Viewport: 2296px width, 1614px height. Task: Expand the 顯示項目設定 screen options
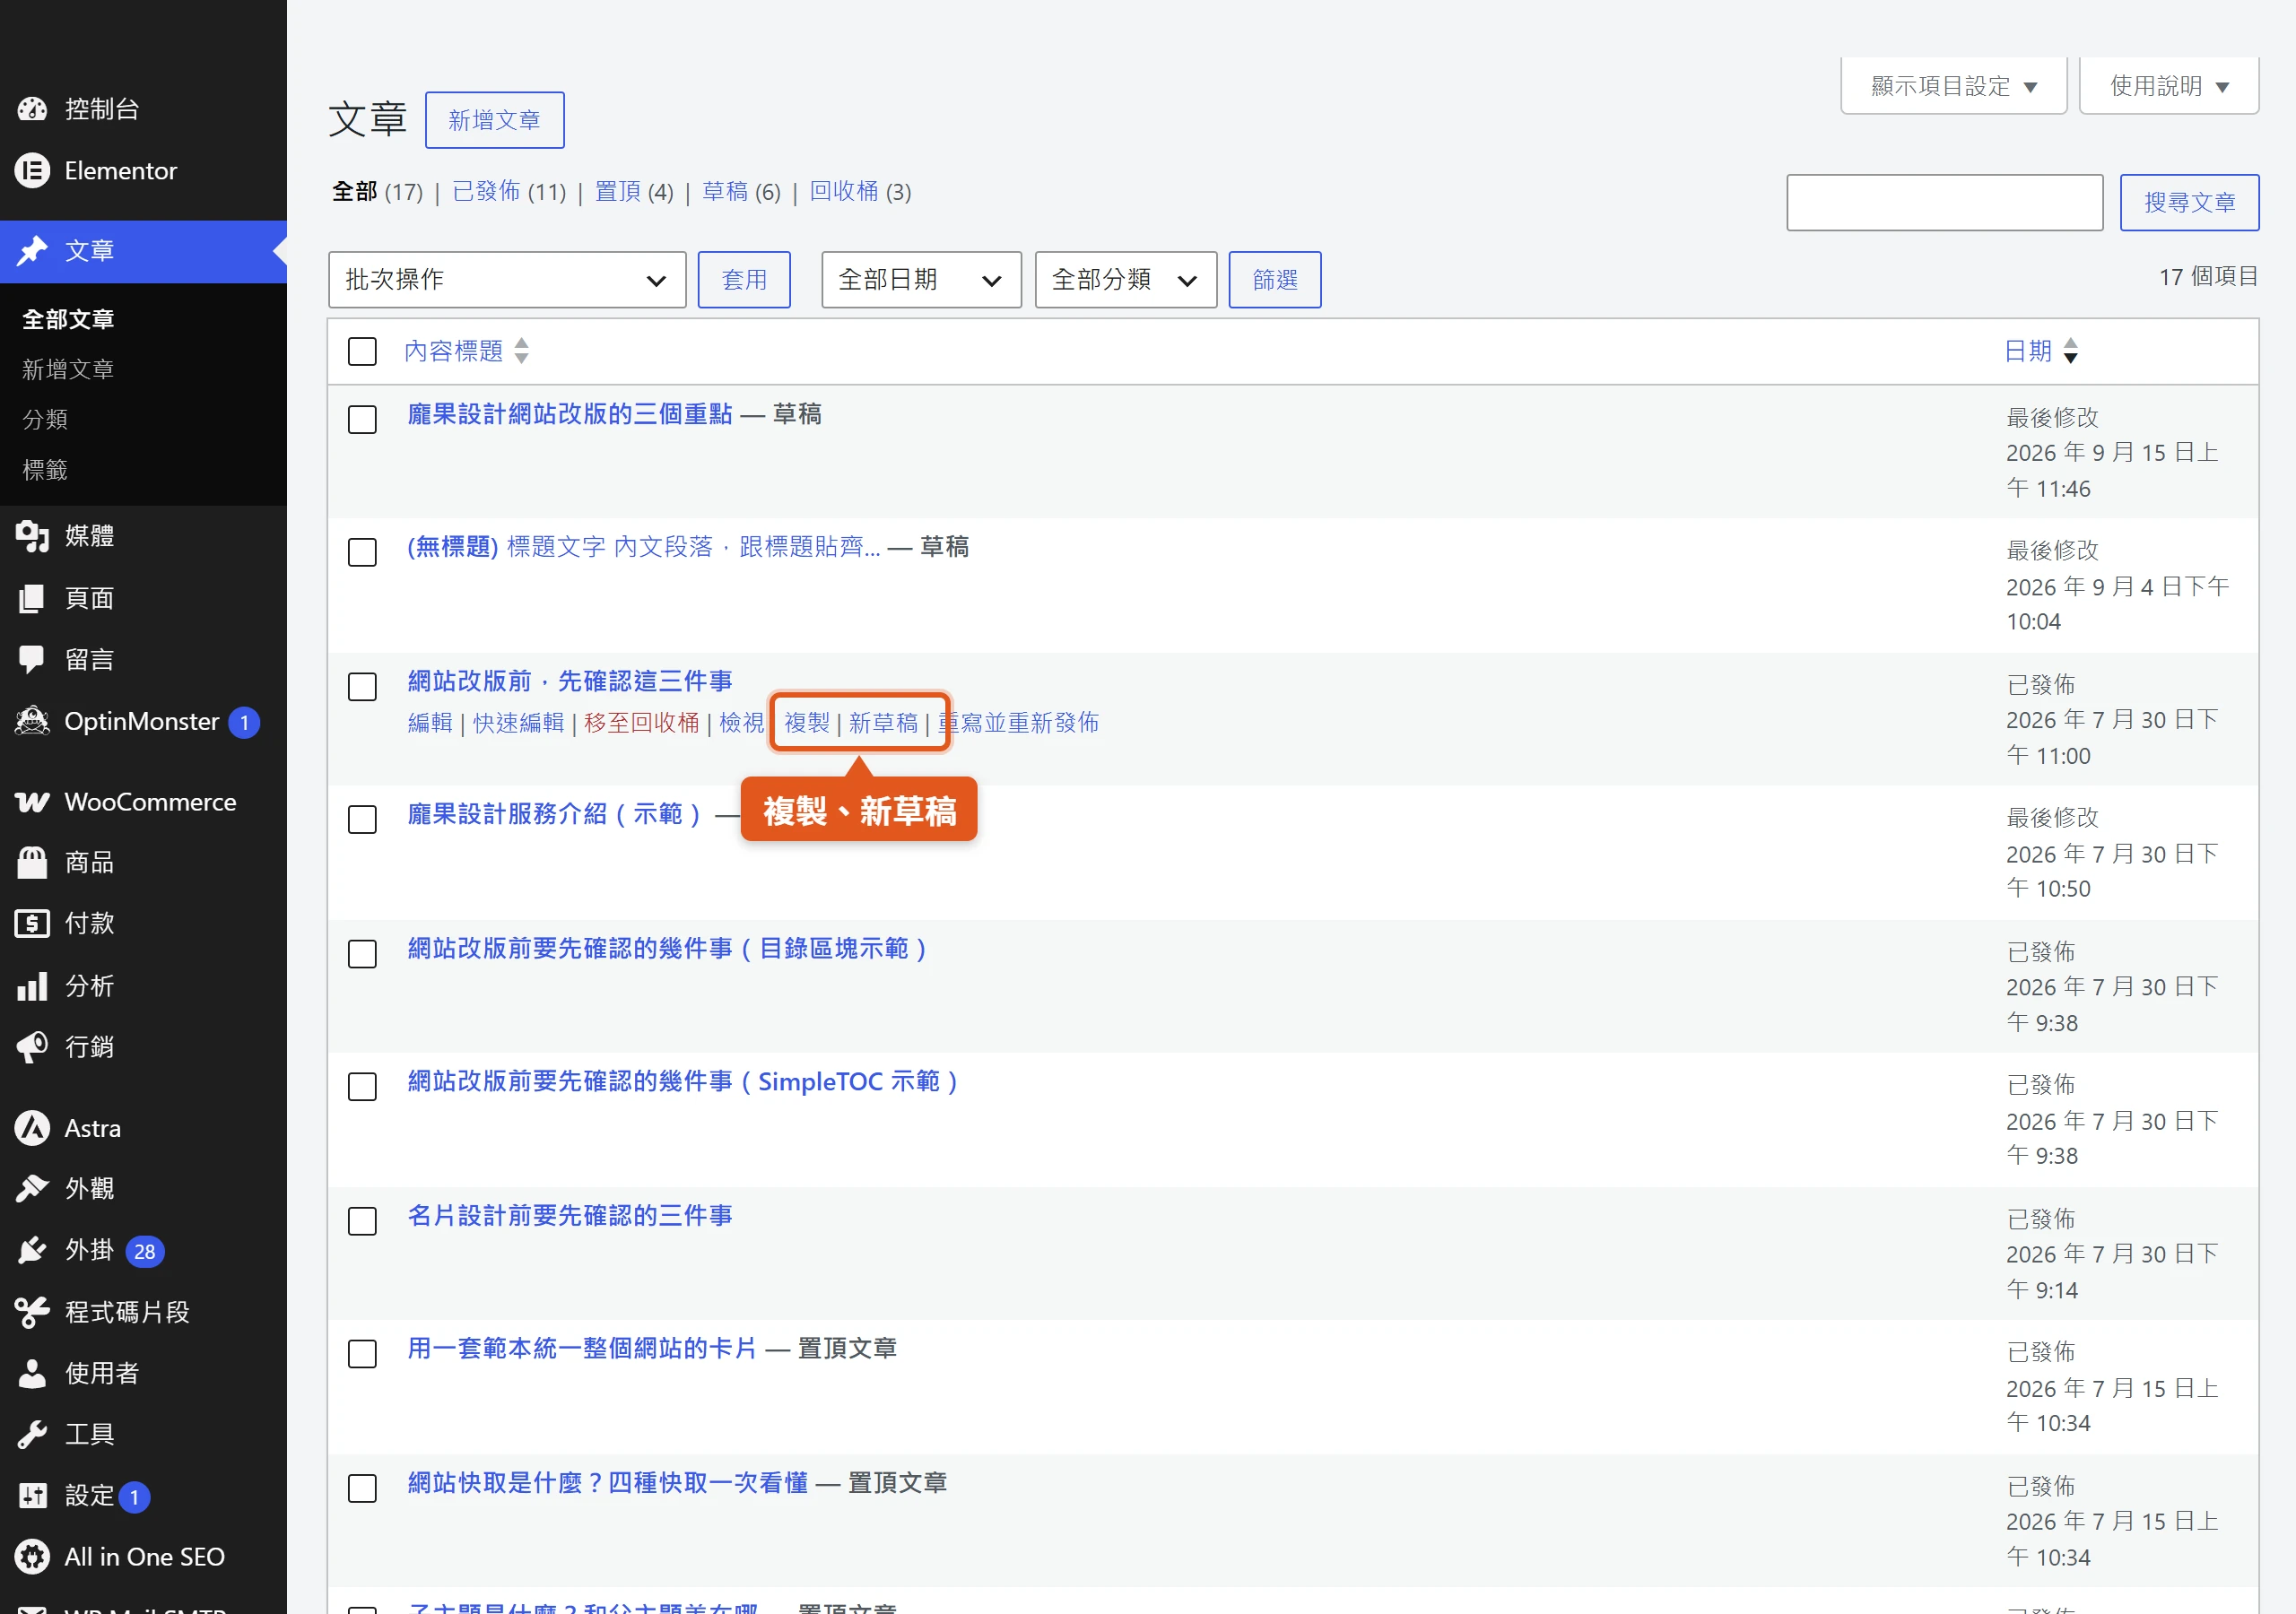coord(1953,86)
